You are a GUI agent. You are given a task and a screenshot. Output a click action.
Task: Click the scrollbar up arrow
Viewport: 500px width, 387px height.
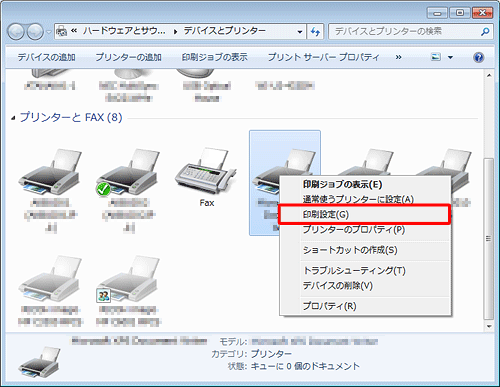(x=489, y=76)
